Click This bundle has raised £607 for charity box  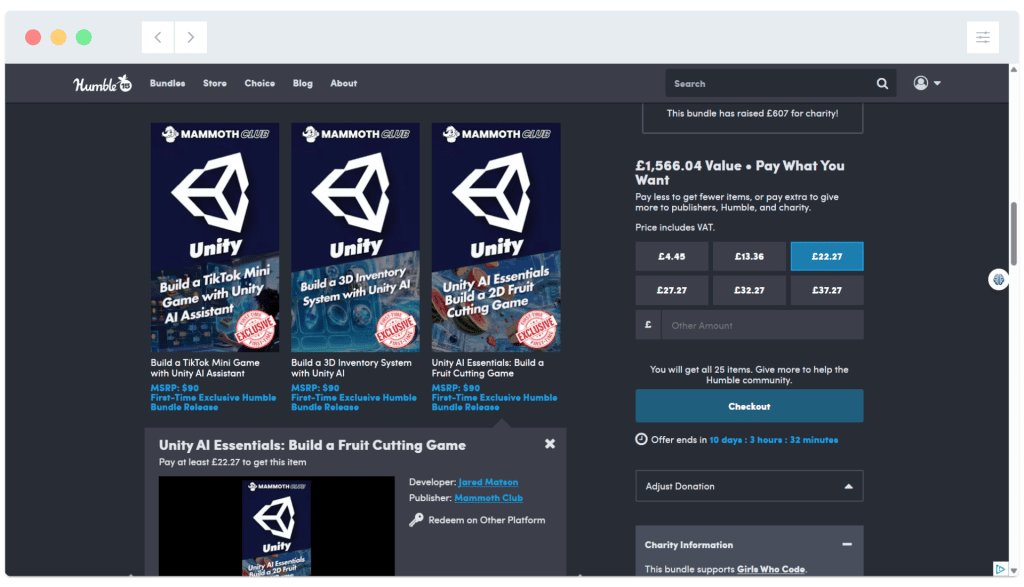pos(752,116)
